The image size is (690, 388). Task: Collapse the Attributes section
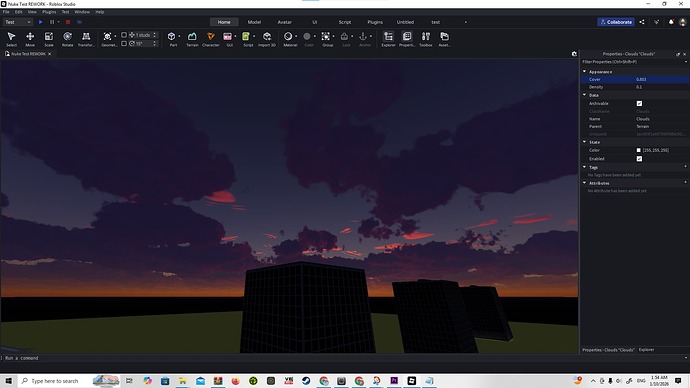584,183
